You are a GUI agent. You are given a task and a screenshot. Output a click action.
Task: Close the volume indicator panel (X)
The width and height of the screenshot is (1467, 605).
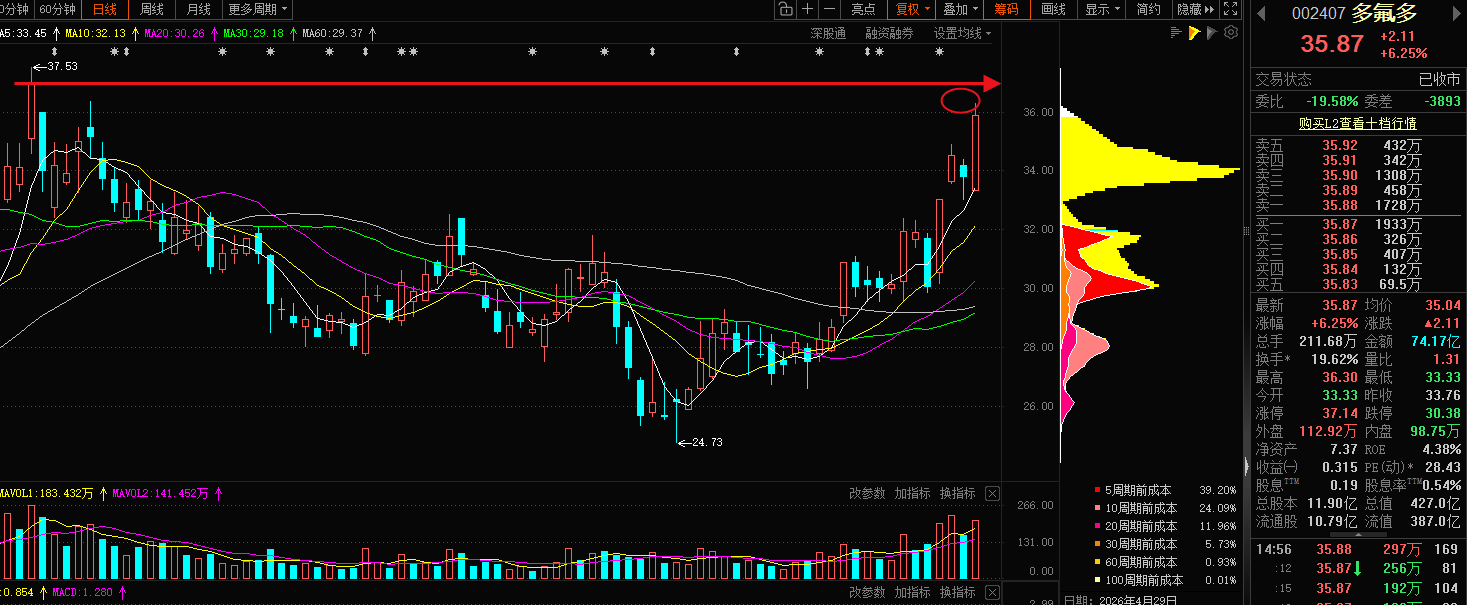tap(992, 493)
